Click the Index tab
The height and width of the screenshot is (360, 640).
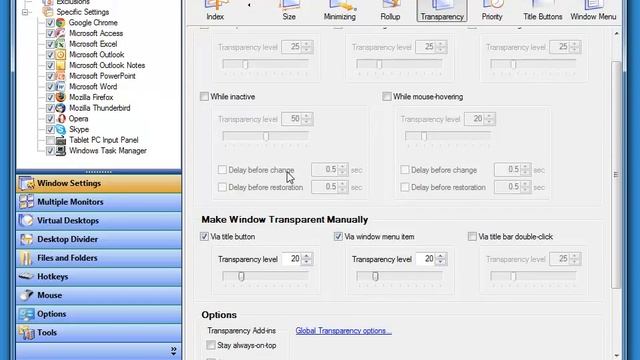215,11
